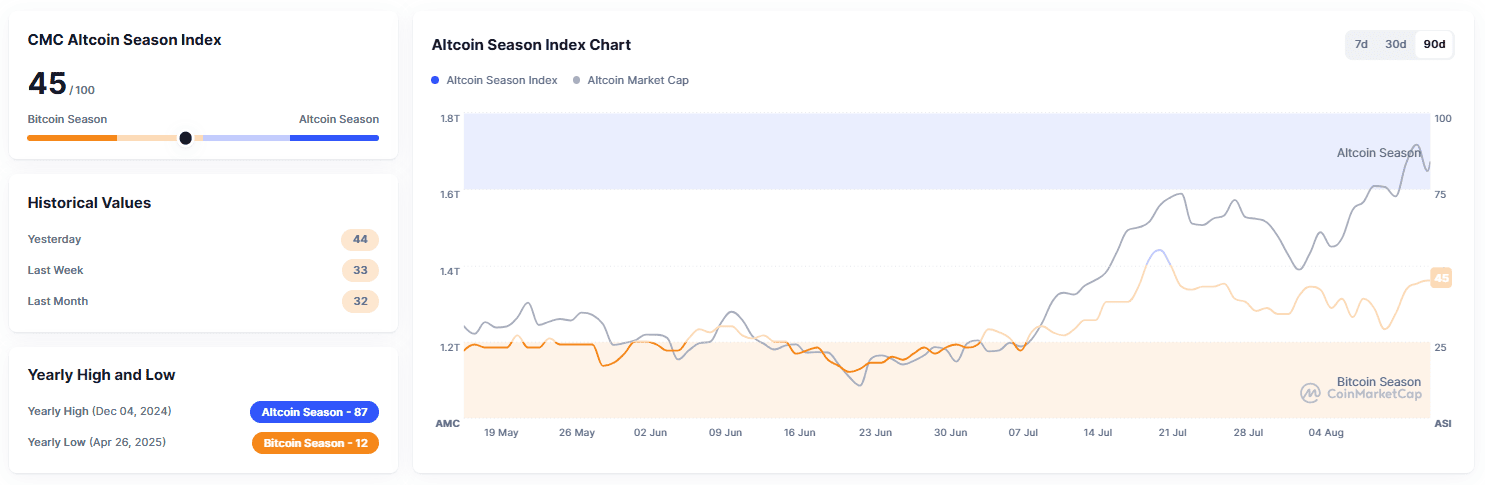The height and width of the screenshot is (485, 1485).
Task: Click the CoinMarketCap logo watermark icon
Action: (x=1310, y=393)
